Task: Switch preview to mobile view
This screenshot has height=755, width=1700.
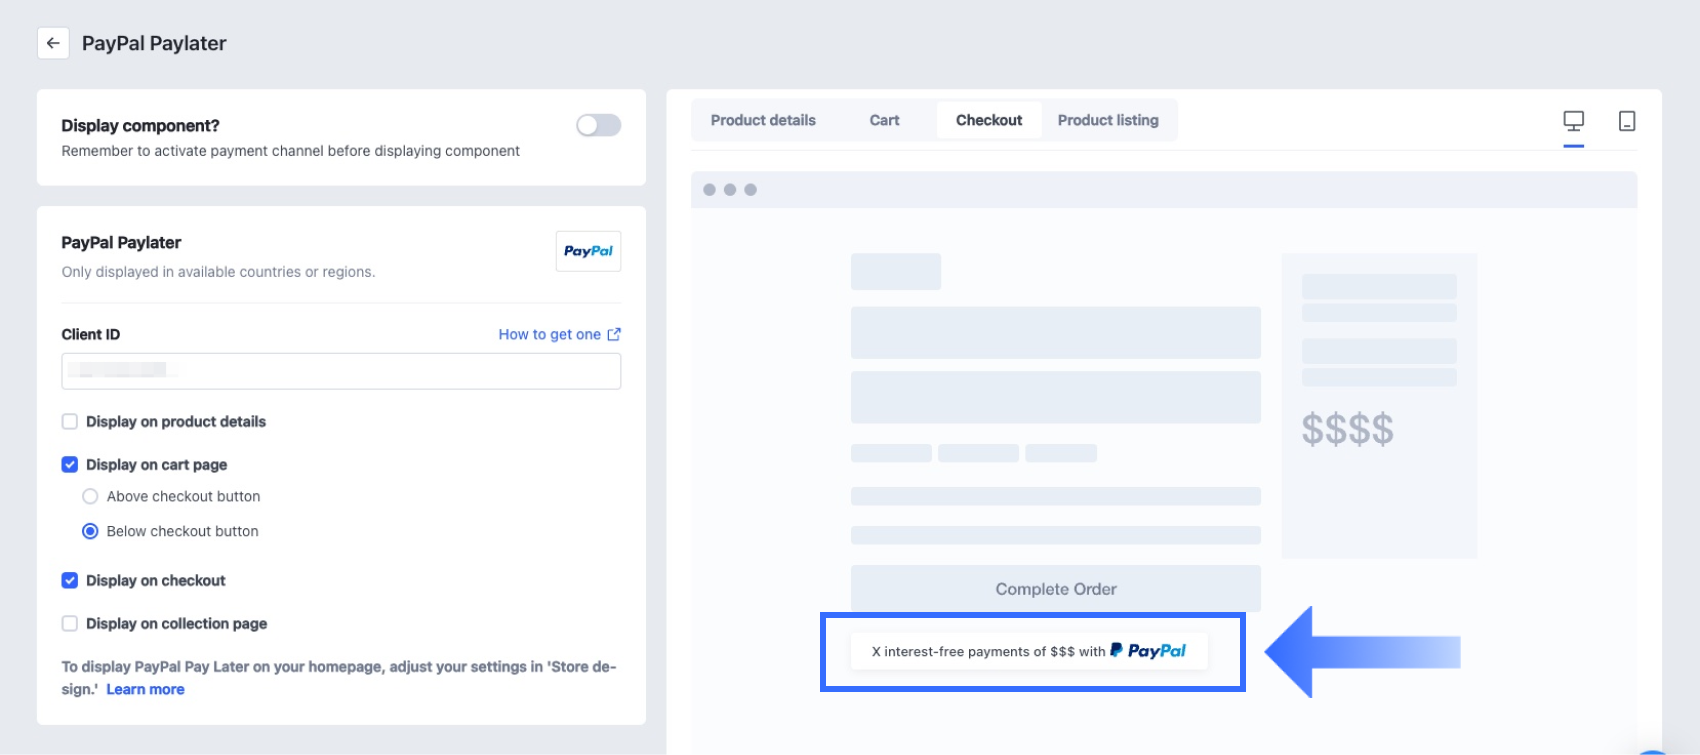Action: [x=1627, y=121]
